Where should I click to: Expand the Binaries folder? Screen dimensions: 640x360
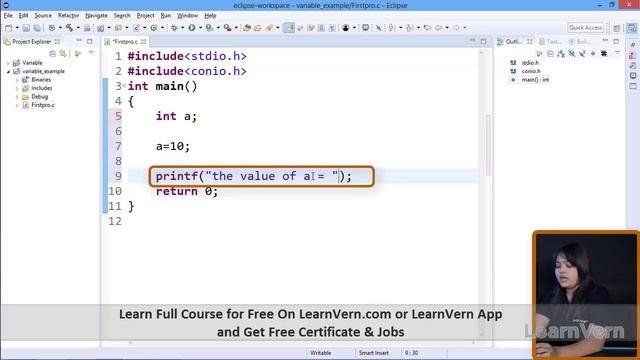point(17,80)
